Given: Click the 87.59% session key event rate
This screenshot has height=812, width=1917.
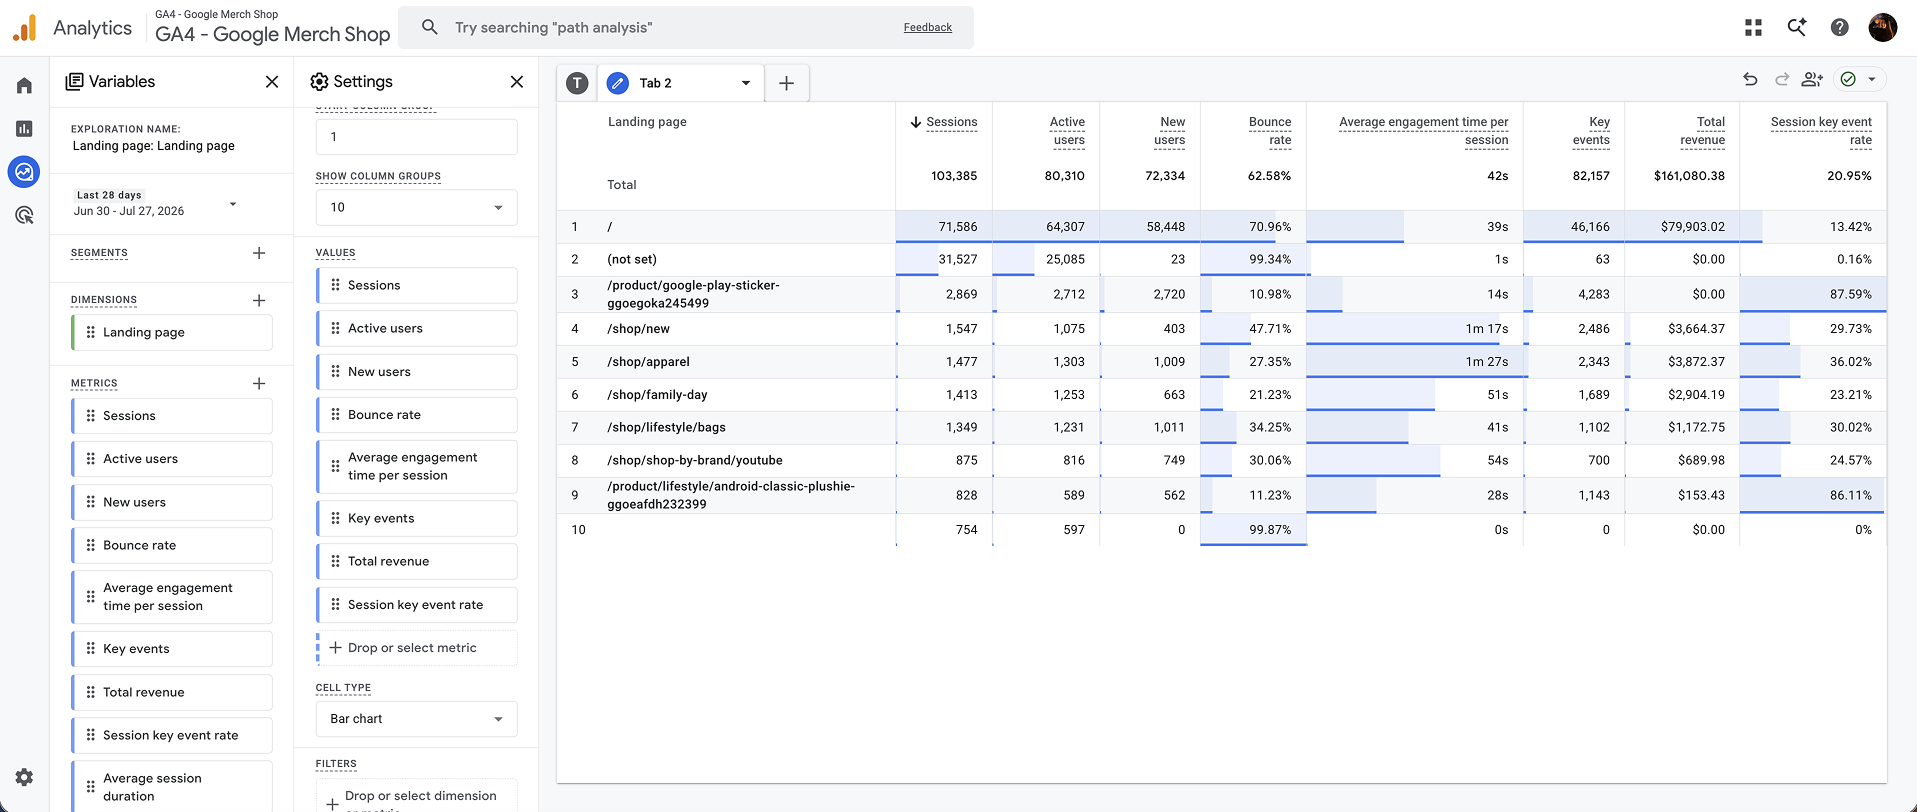Looking at the screenshot, I should [1813, 294].
